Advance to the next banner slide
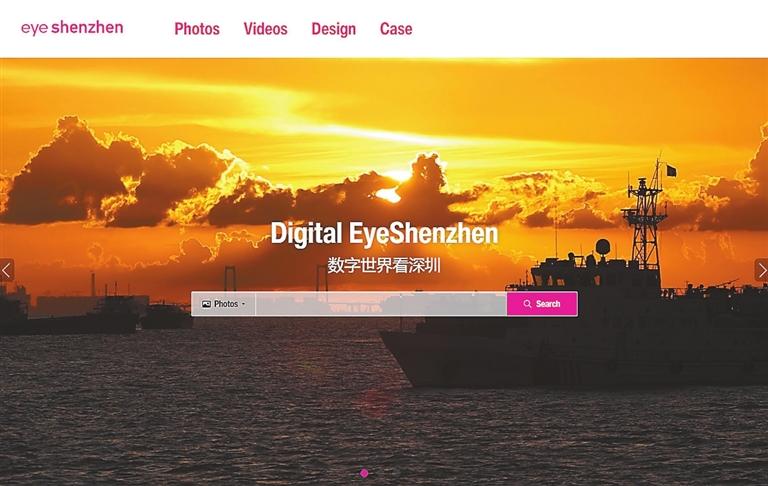This screenshot has width=768, height=486. (761, 270)
